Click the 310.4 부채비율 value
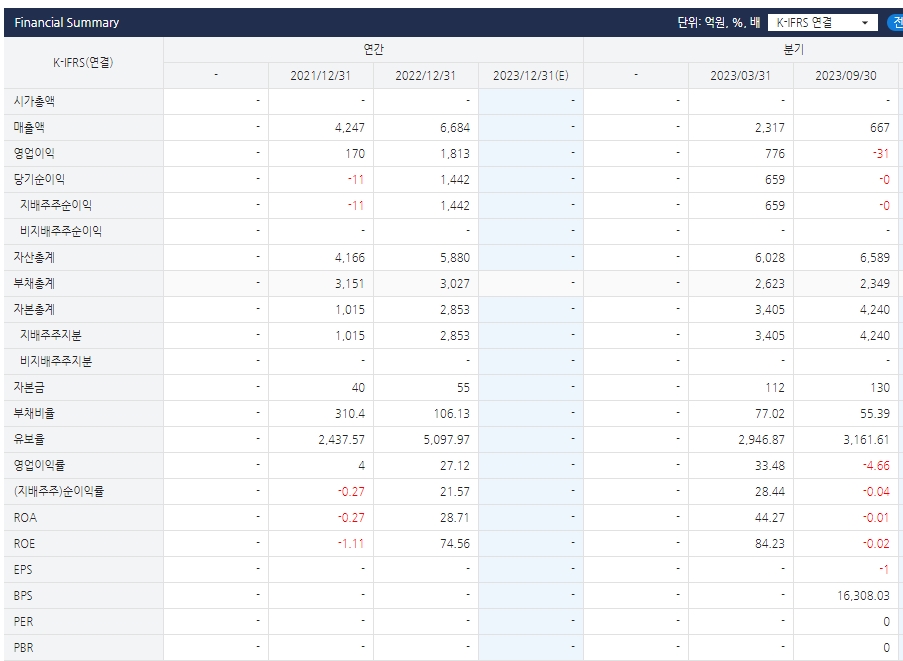Image resolution: width=903 pixels, height=661 pixels. click(350, 413)
